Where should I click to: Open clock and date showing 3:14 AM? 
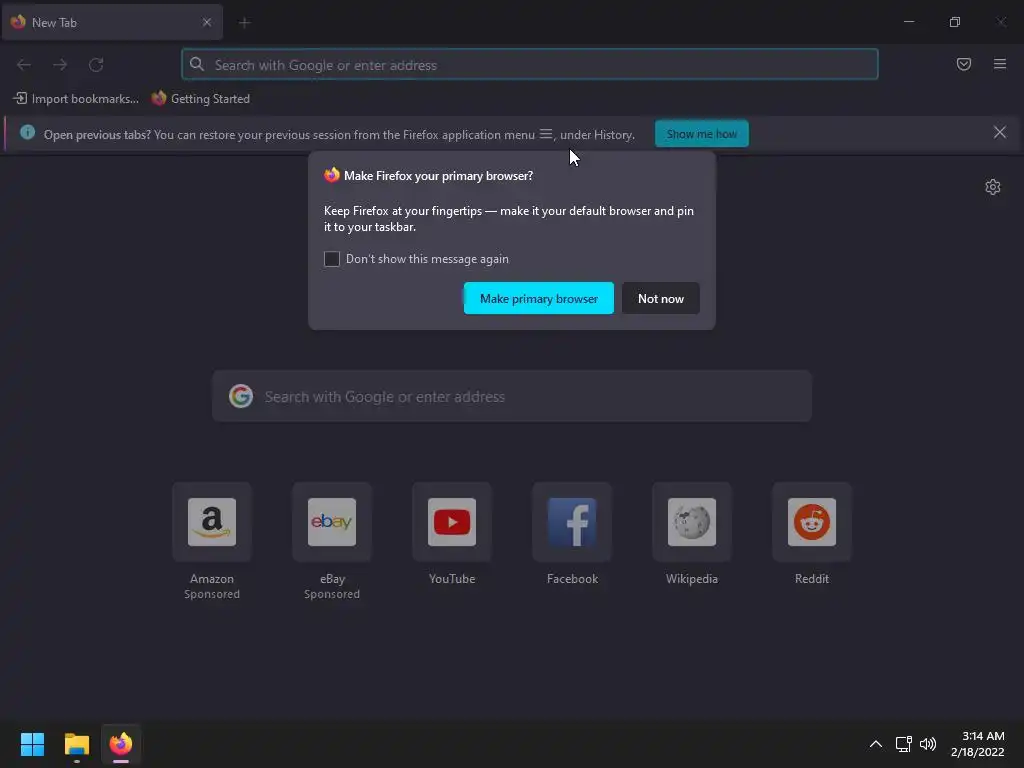978,744
